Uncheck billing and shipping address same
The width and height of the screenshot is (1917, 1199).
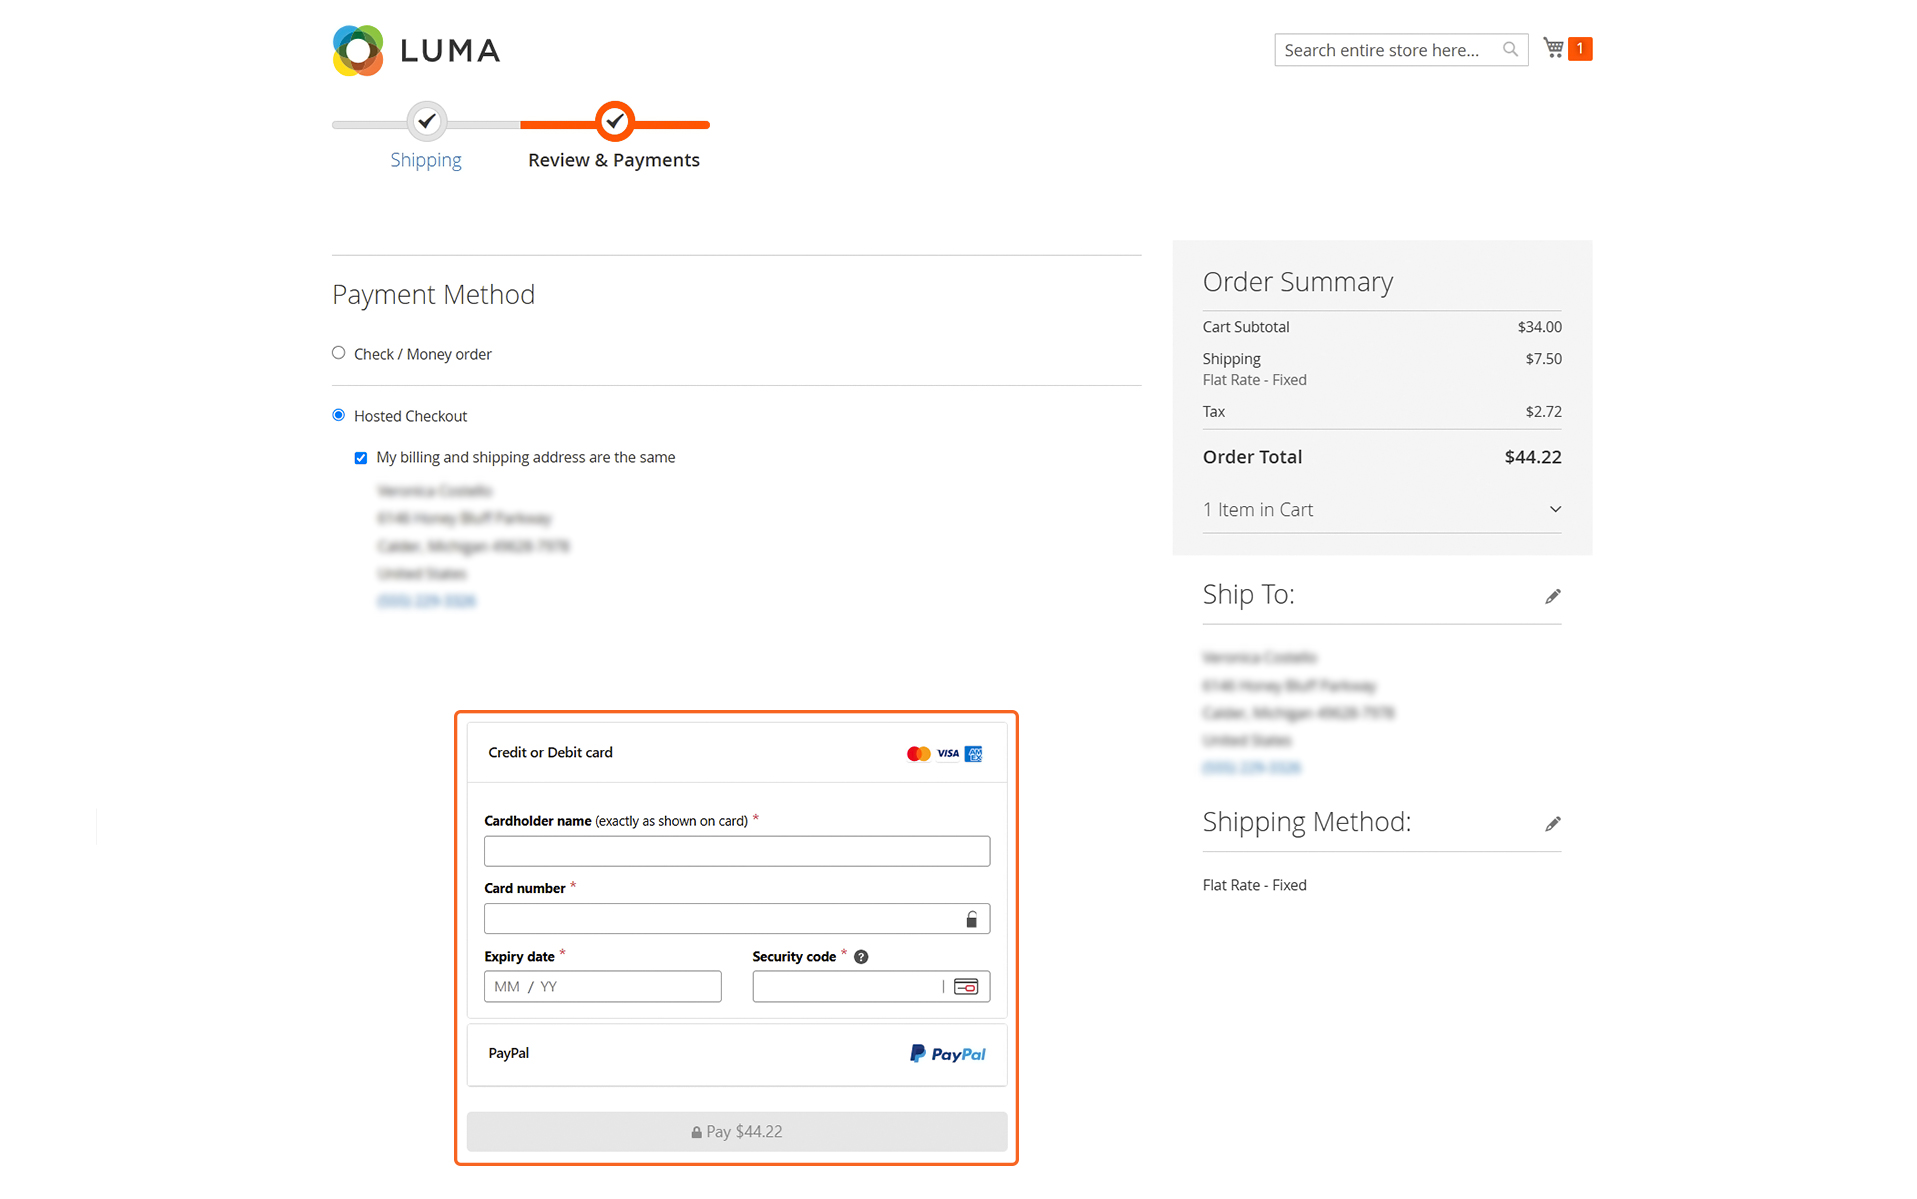361,458
